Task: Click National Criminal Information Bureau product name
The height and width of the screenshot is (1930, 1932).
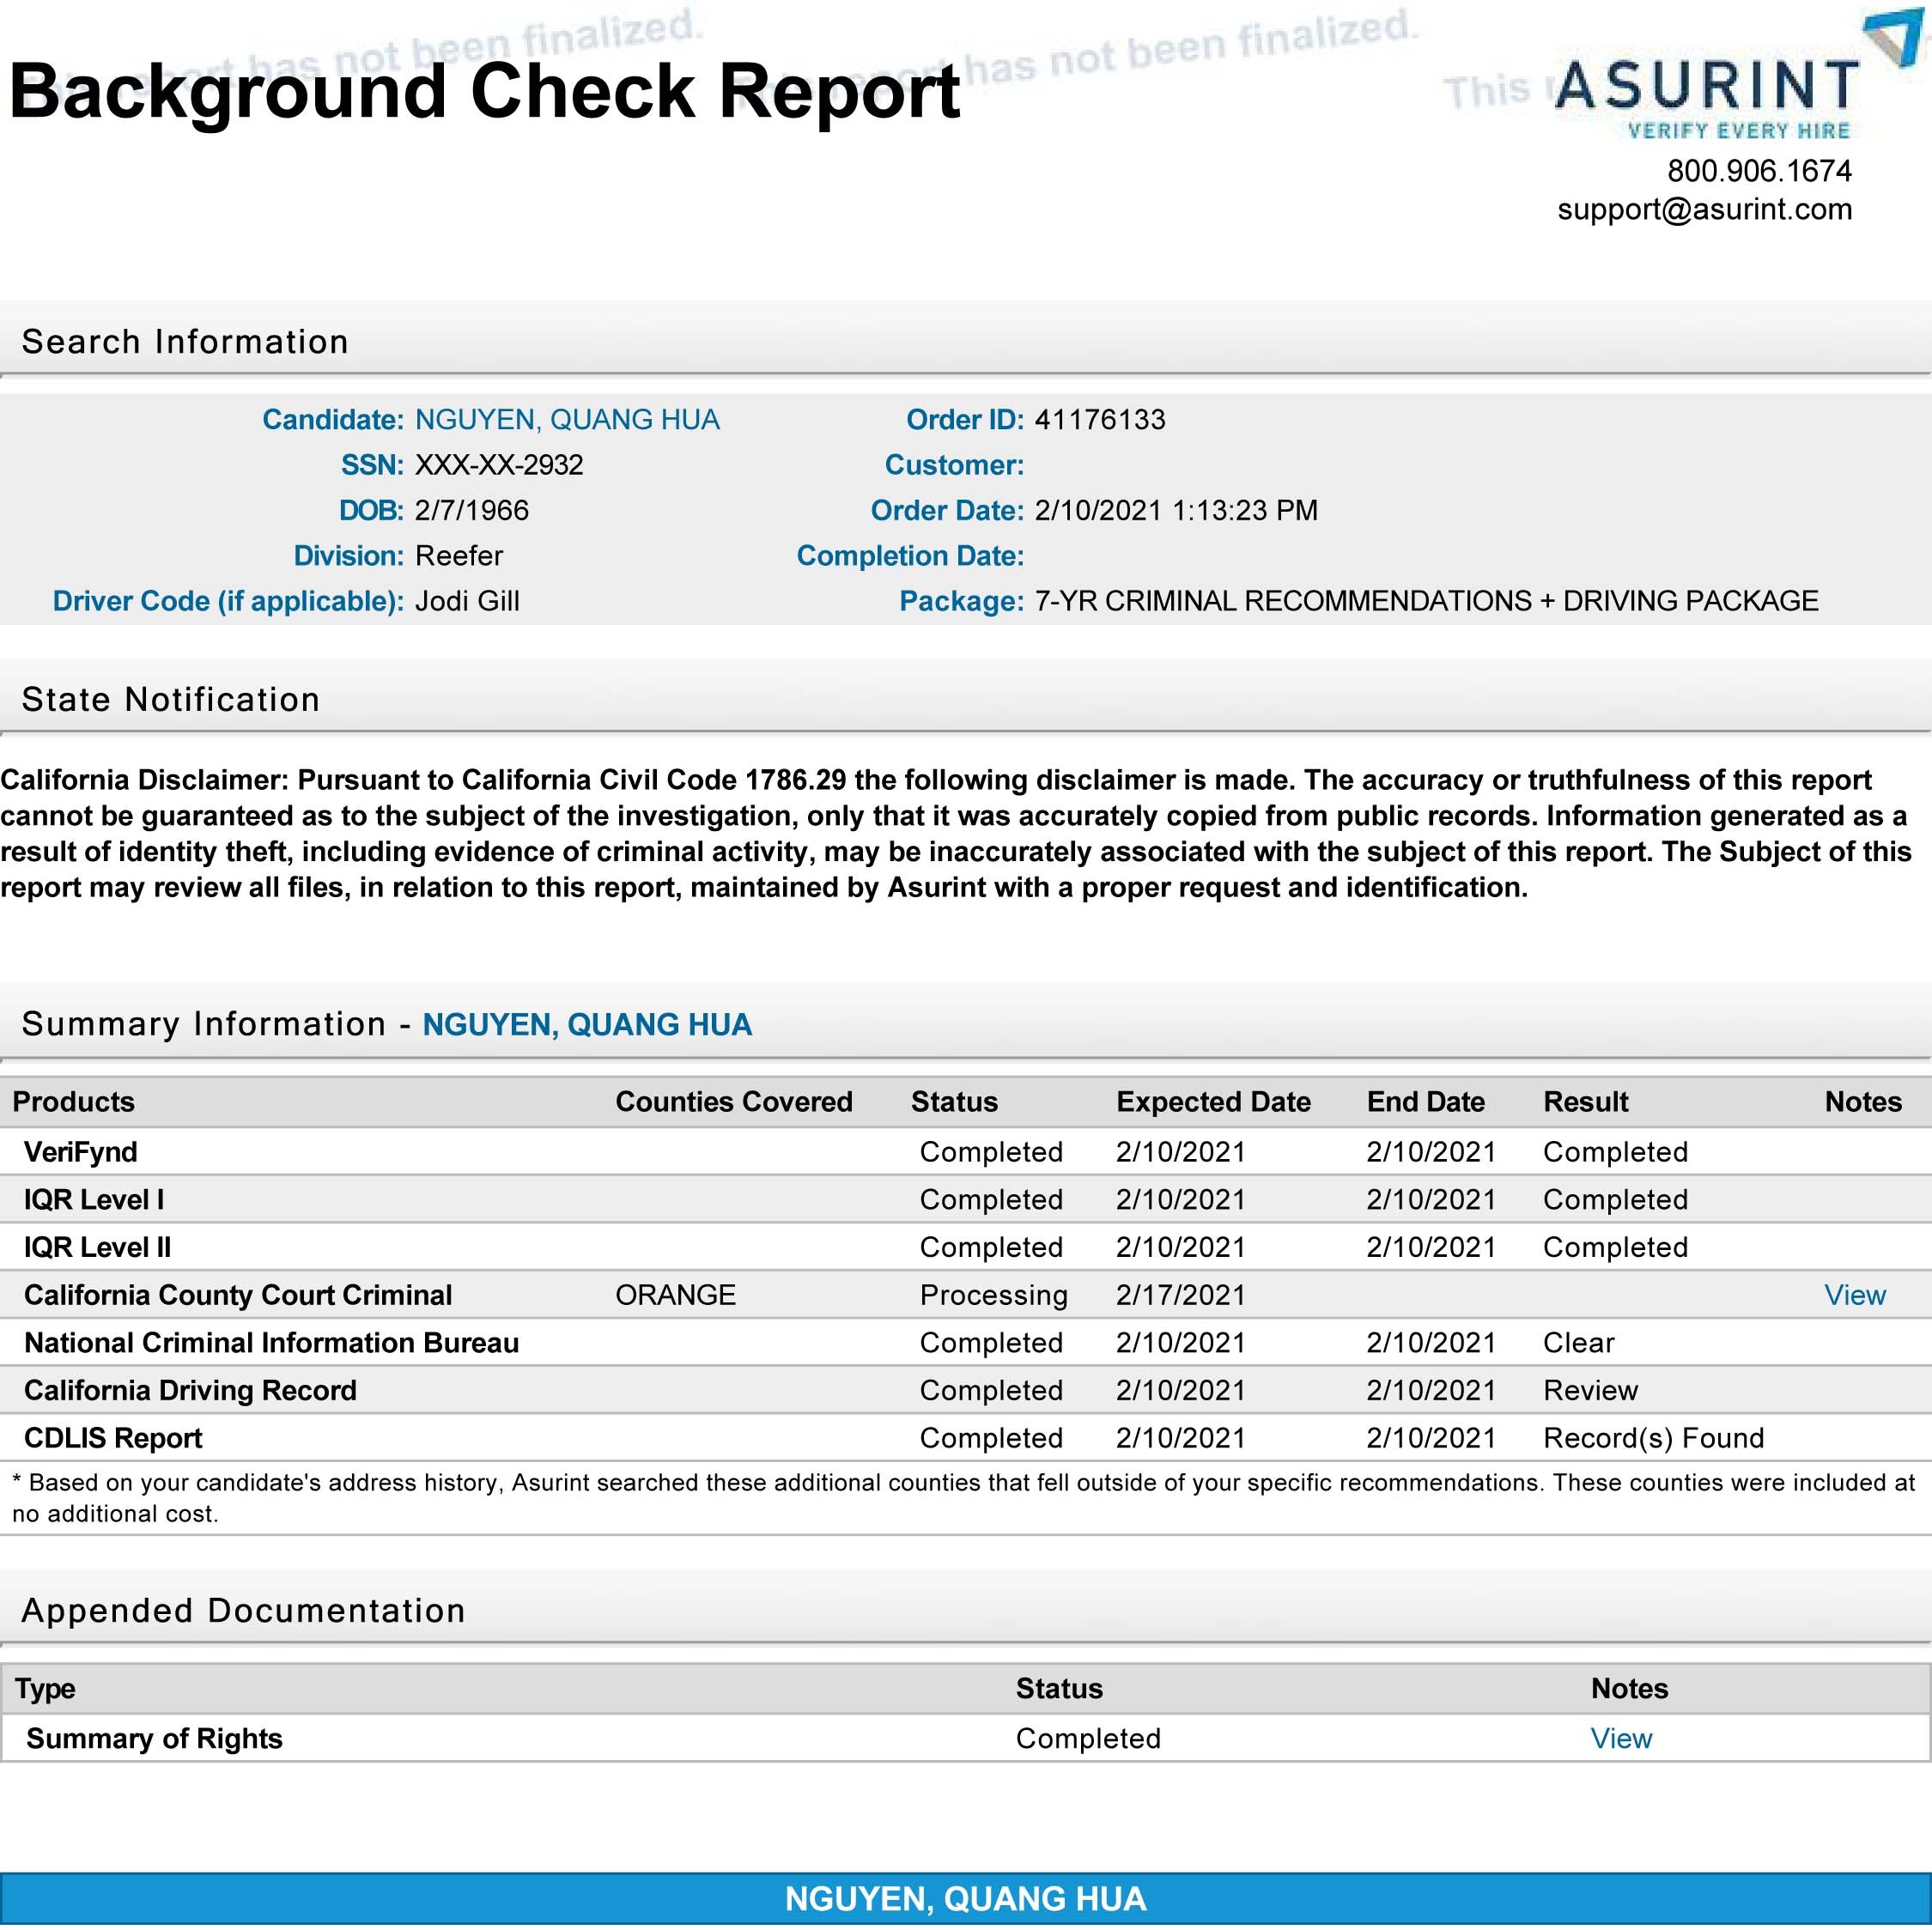Action: click(271, 1343)
